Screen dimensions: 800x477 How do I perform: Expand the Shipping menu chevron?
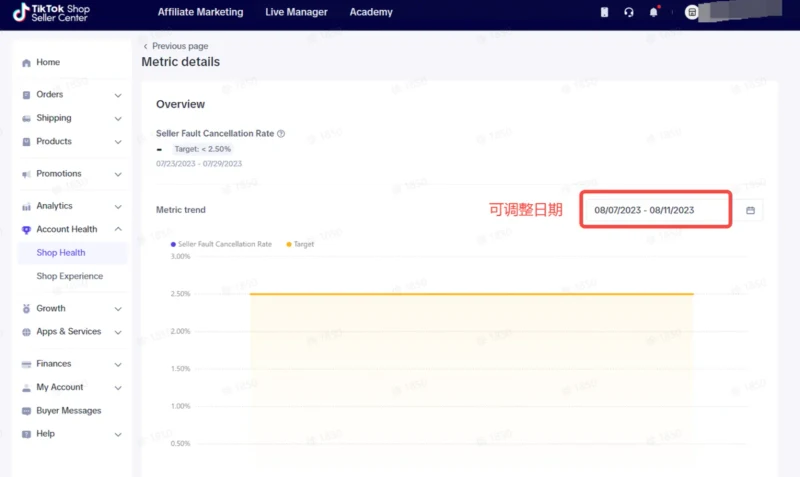pyautogui.click(x=118, y=119)
